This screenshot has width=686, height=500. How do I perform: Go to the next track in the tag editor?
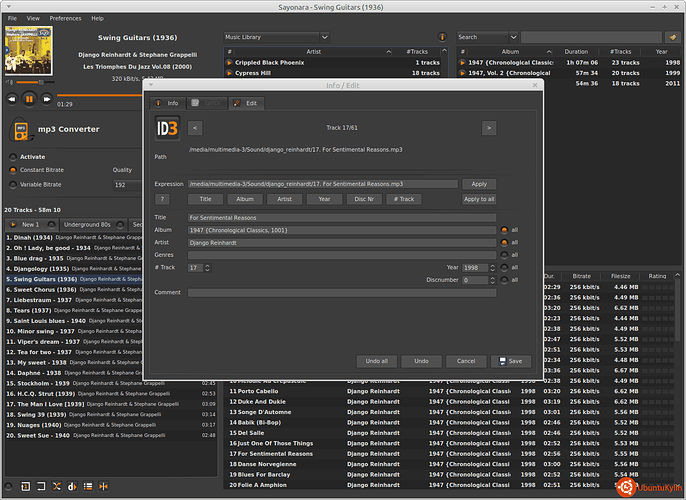tap(489, 128)
